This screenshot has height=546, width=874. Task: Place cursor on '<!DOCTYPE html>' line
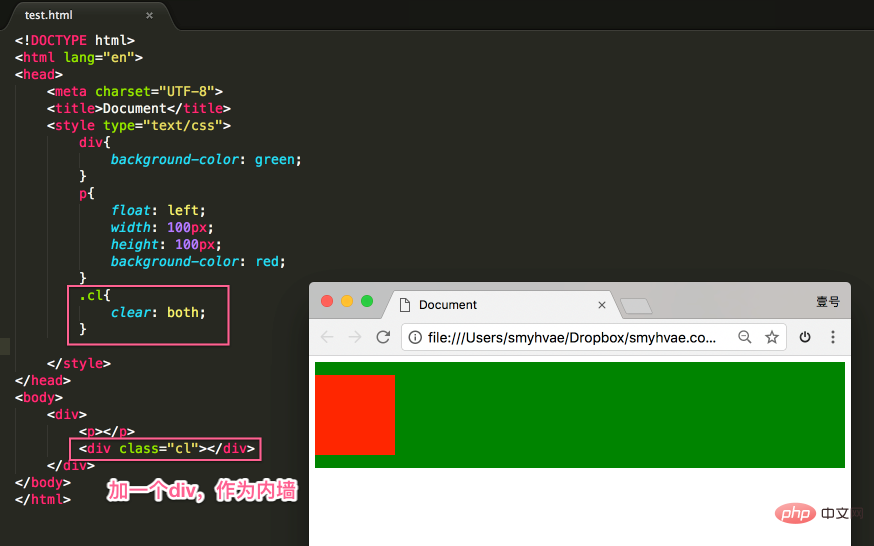(75, 41)
